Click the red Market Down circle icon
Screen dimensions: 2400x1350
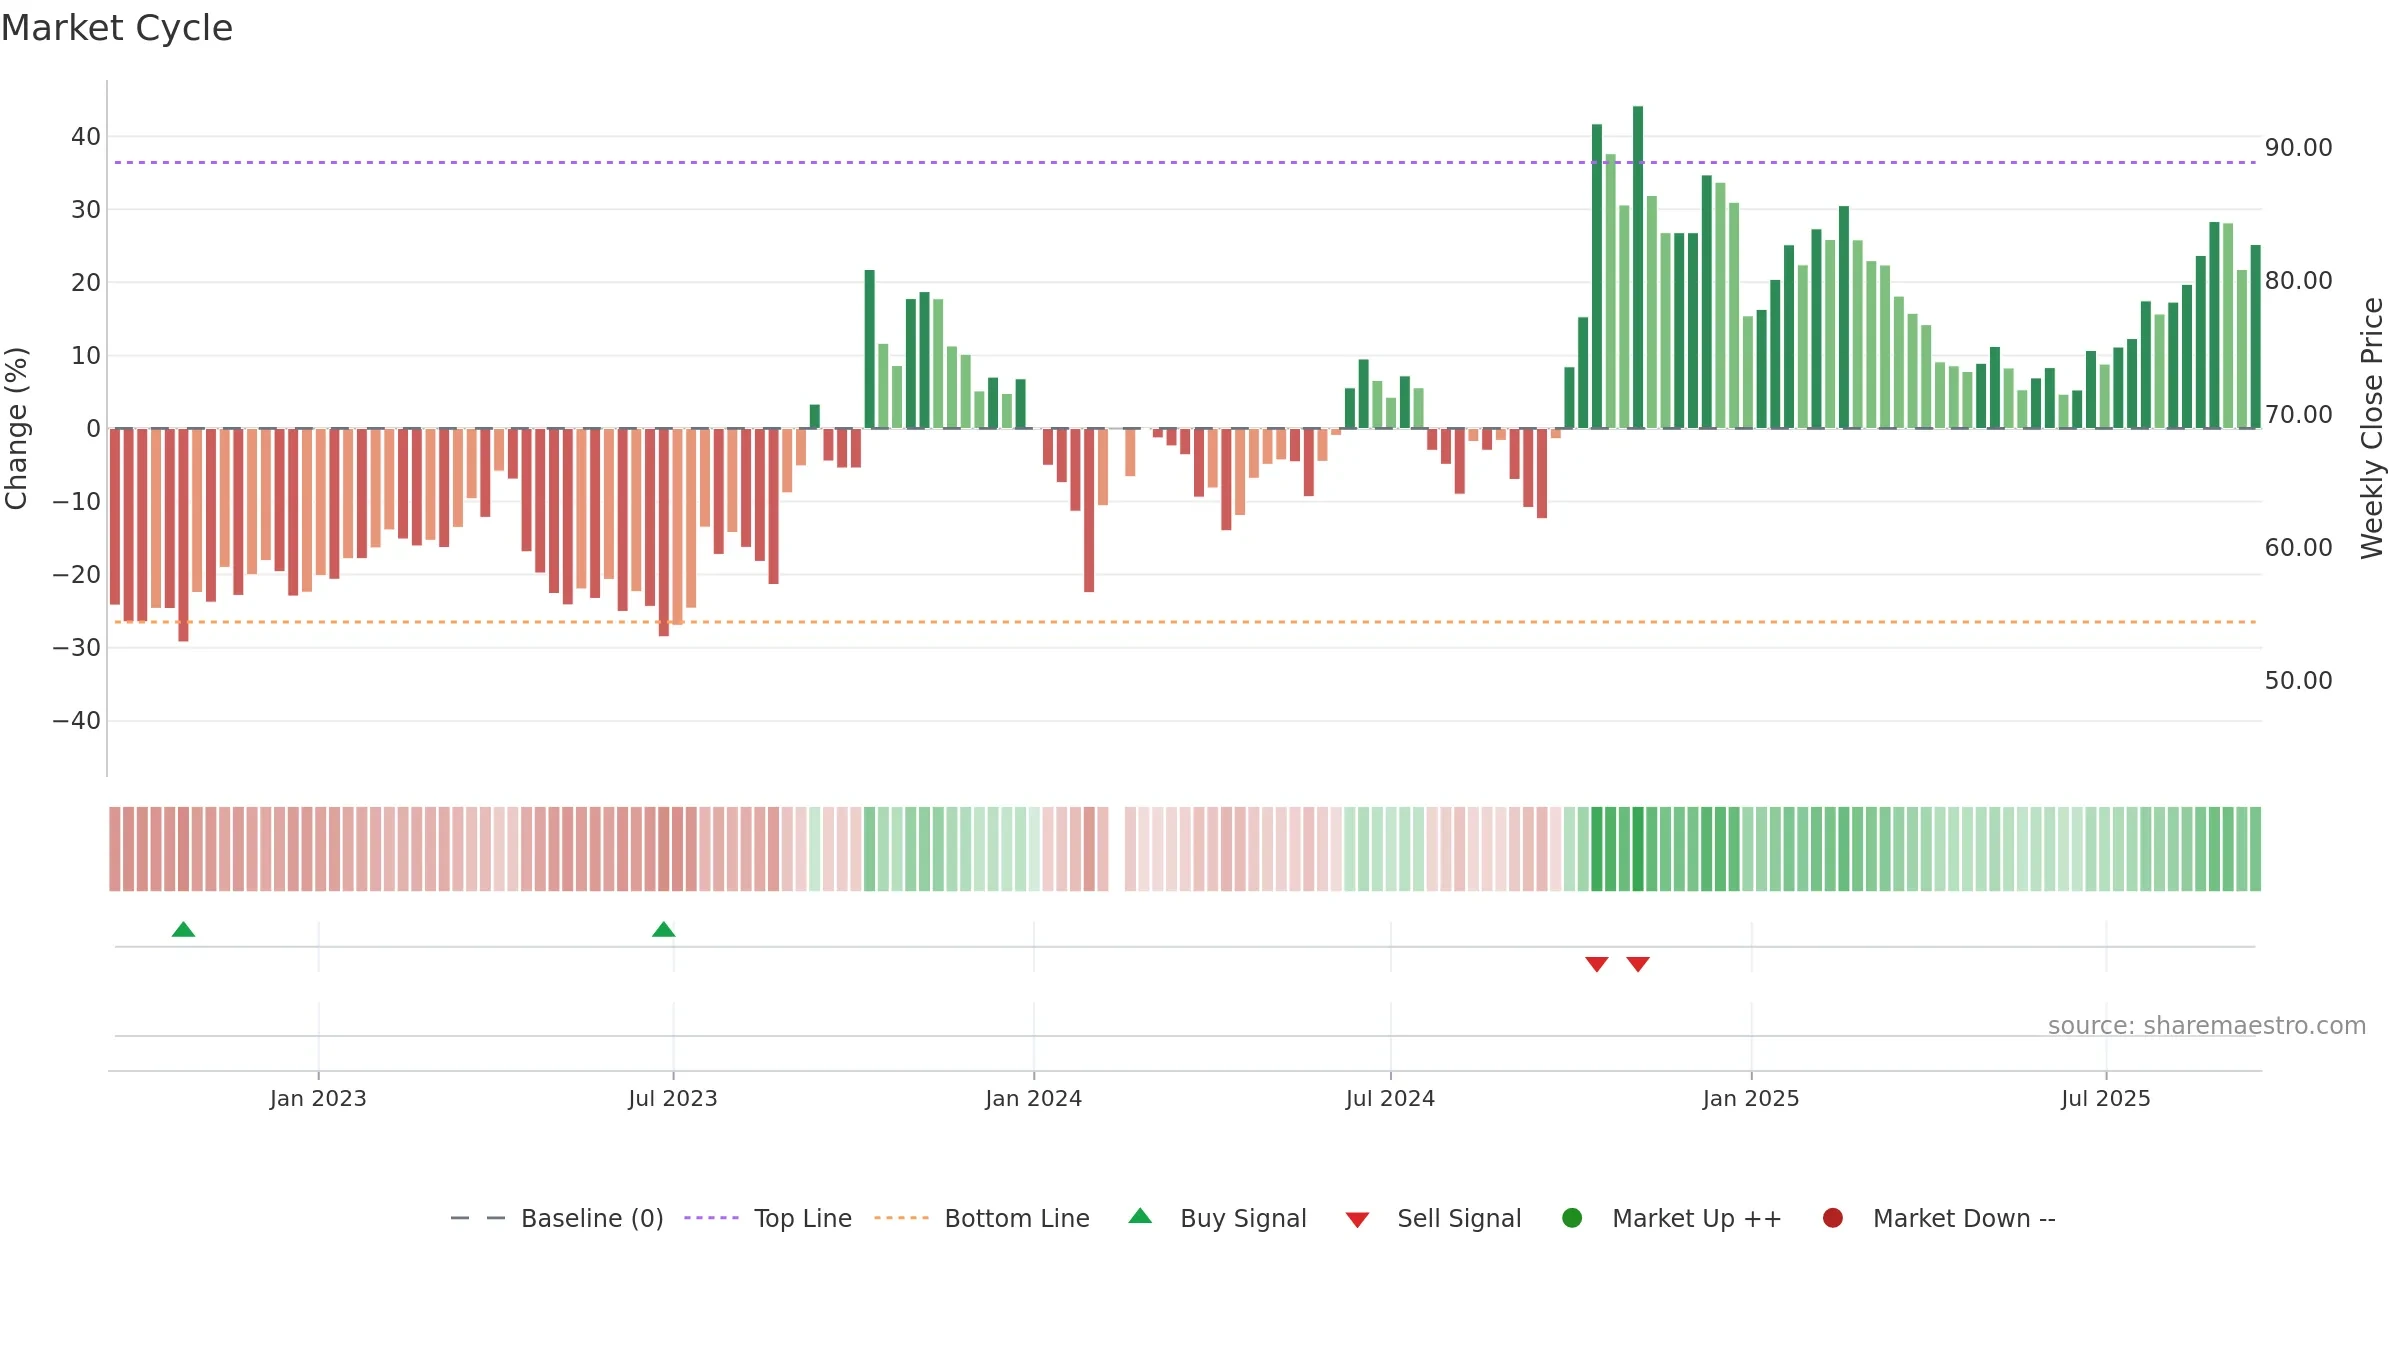pos(1833,1218)
